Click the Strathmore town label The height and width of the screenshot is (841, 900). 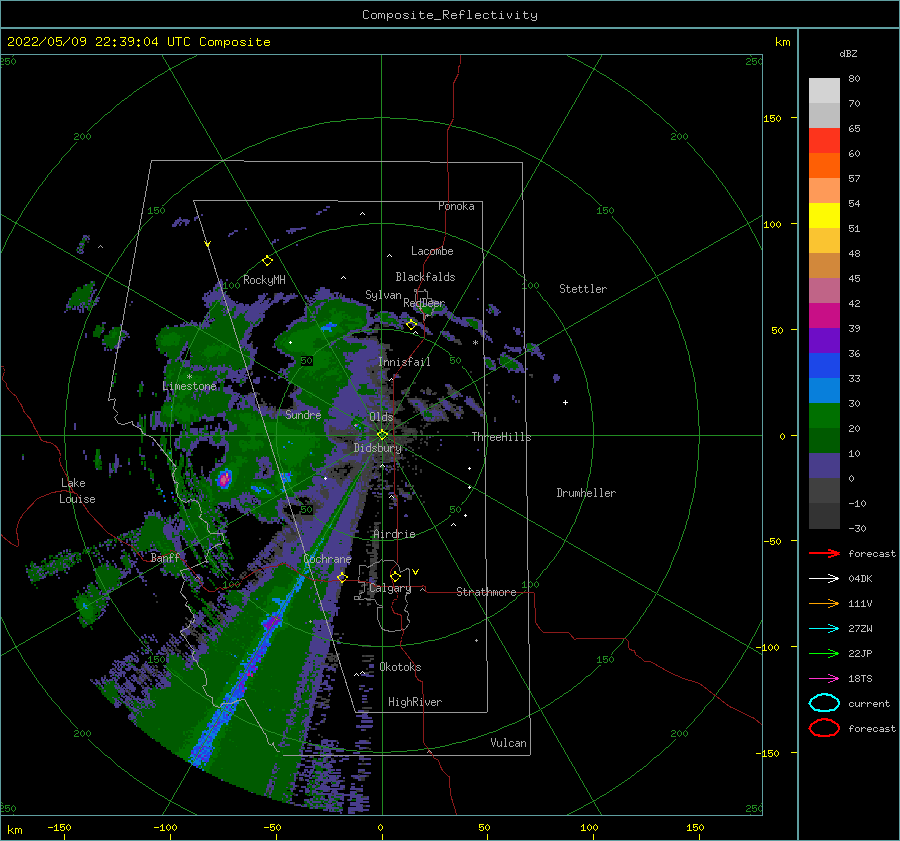click(486, 592)
